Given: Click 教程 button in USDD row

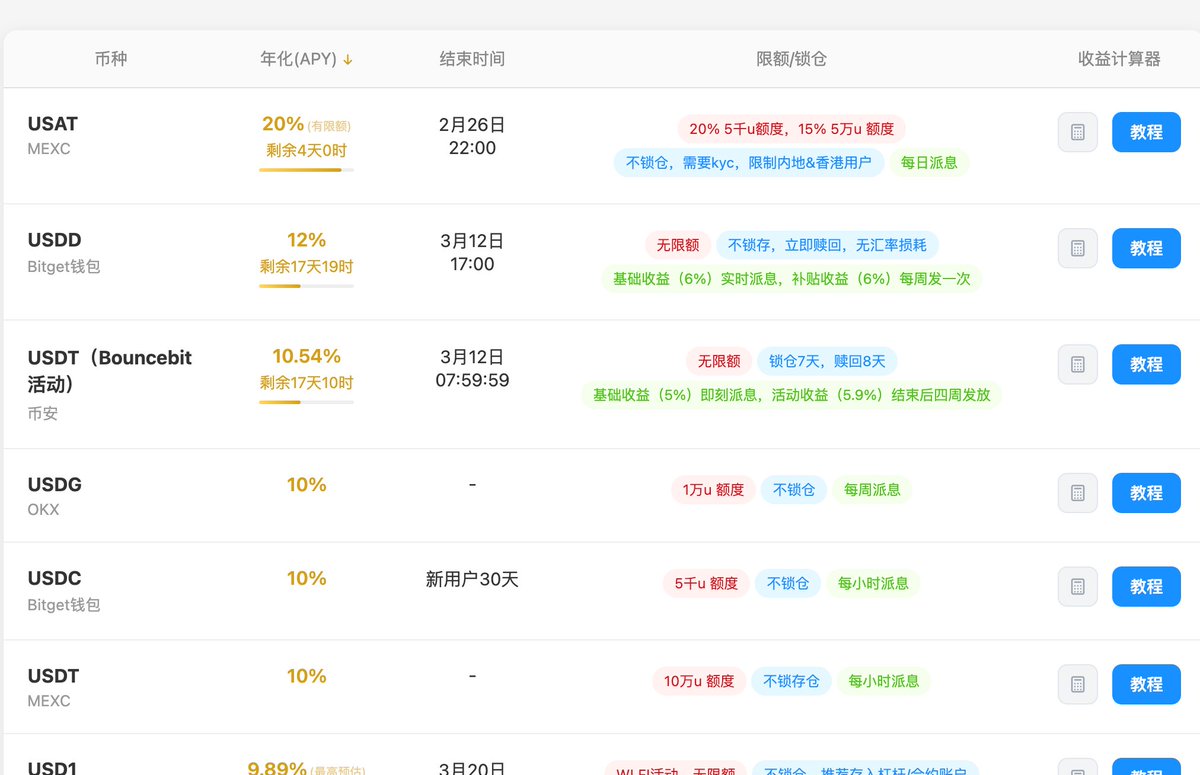Looking at the screenshot, I should (1146, 248).
